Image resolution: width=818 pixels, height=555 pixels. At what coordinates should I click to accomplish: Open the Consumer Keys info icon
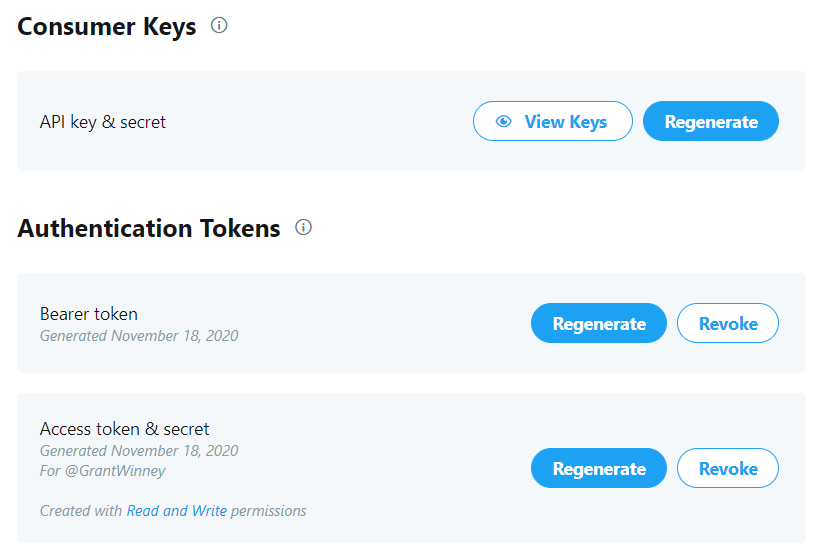(x=219, y=25)
